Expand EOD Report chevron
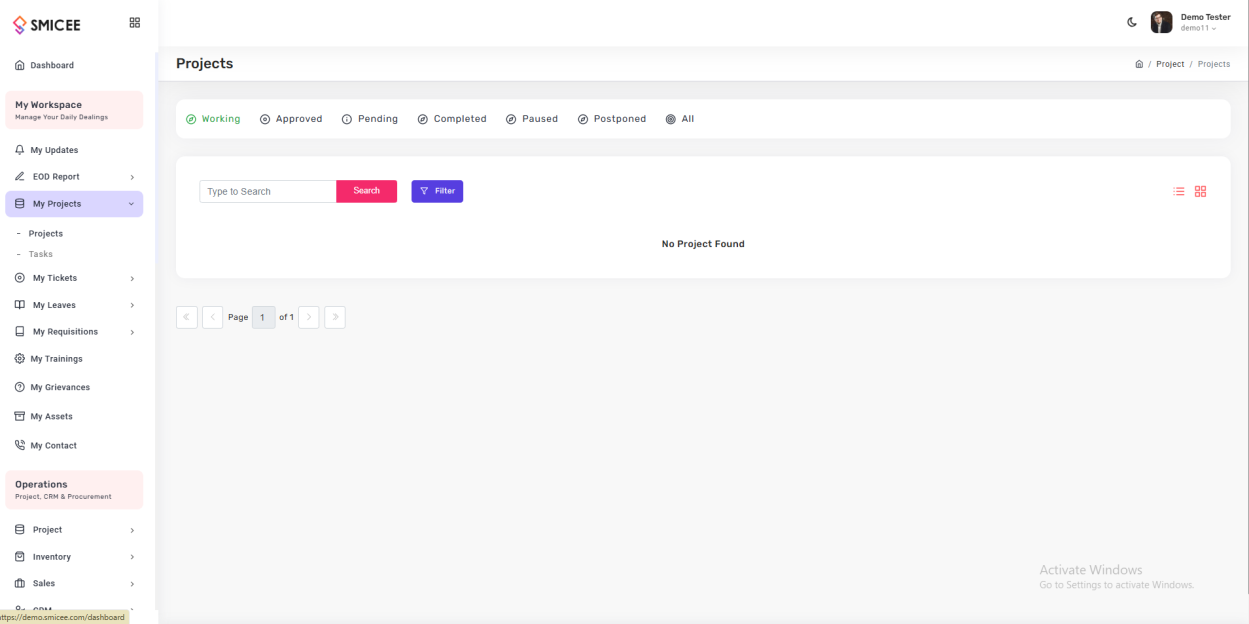The image size is (1249, 624). point(132,177)
